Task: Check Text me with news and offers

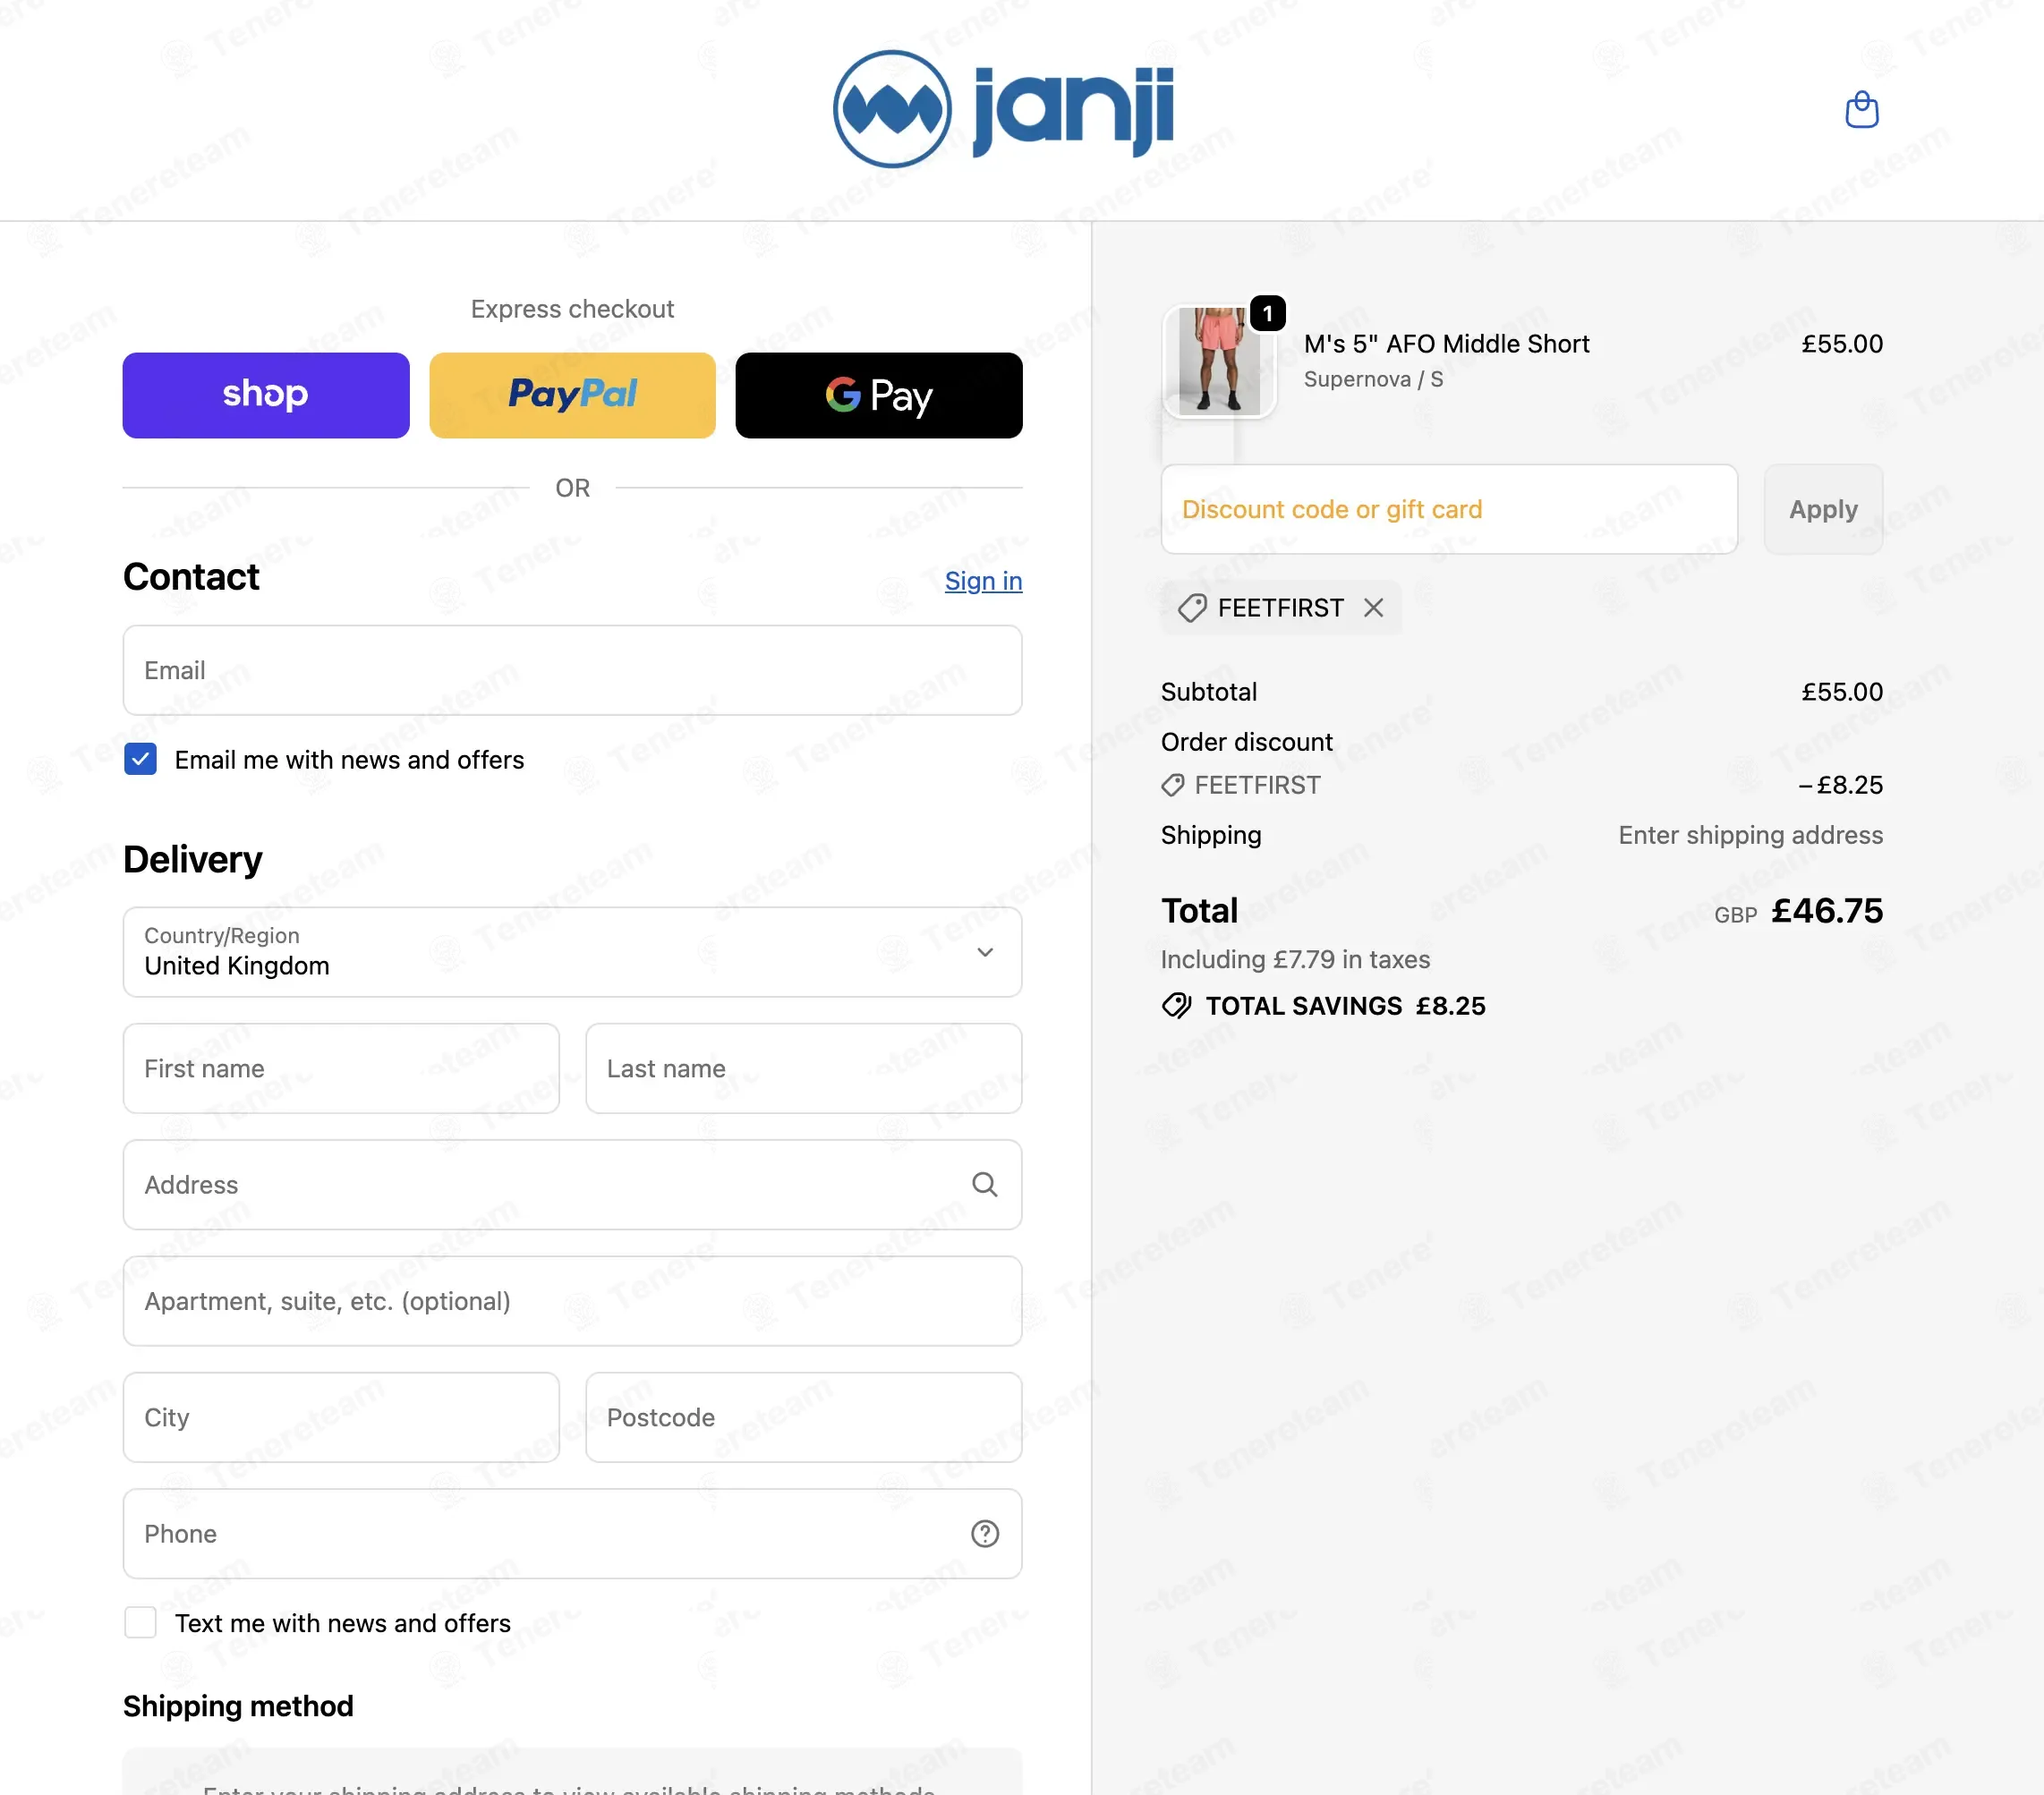Action: pos(140,1623)
